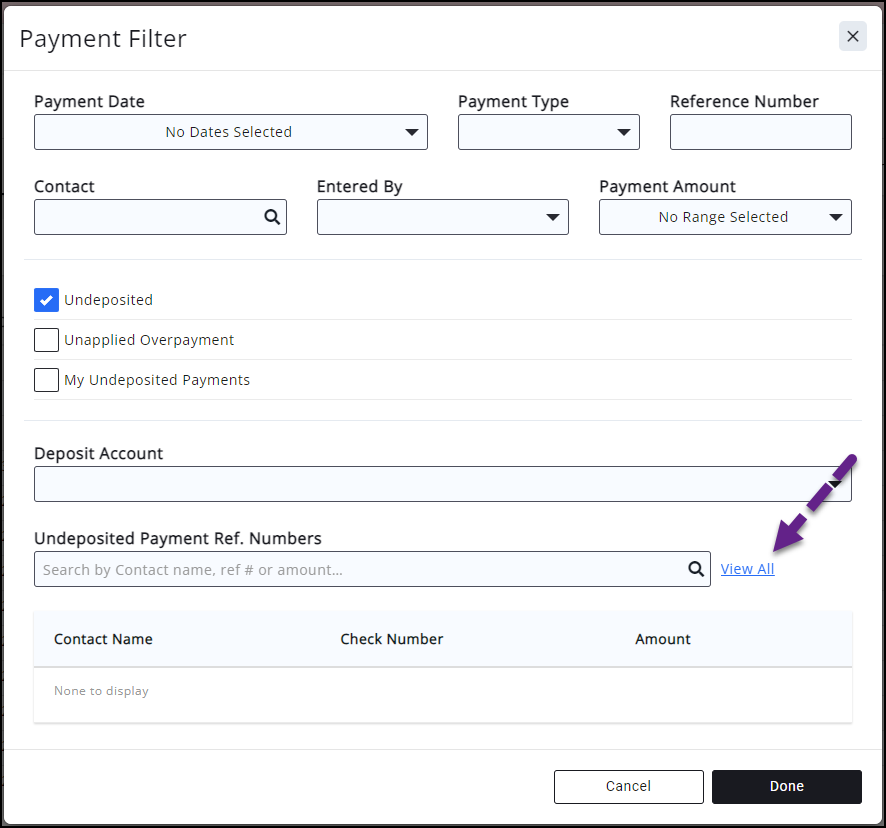Enable the Unapplied Overpayment checkbox
This screenshot has width=886, height=828.
tap(46, 340)
